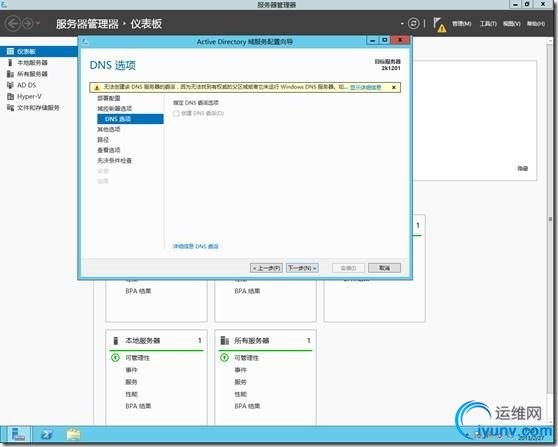Go to the 查看选项 wizard step

coord(109,150)
